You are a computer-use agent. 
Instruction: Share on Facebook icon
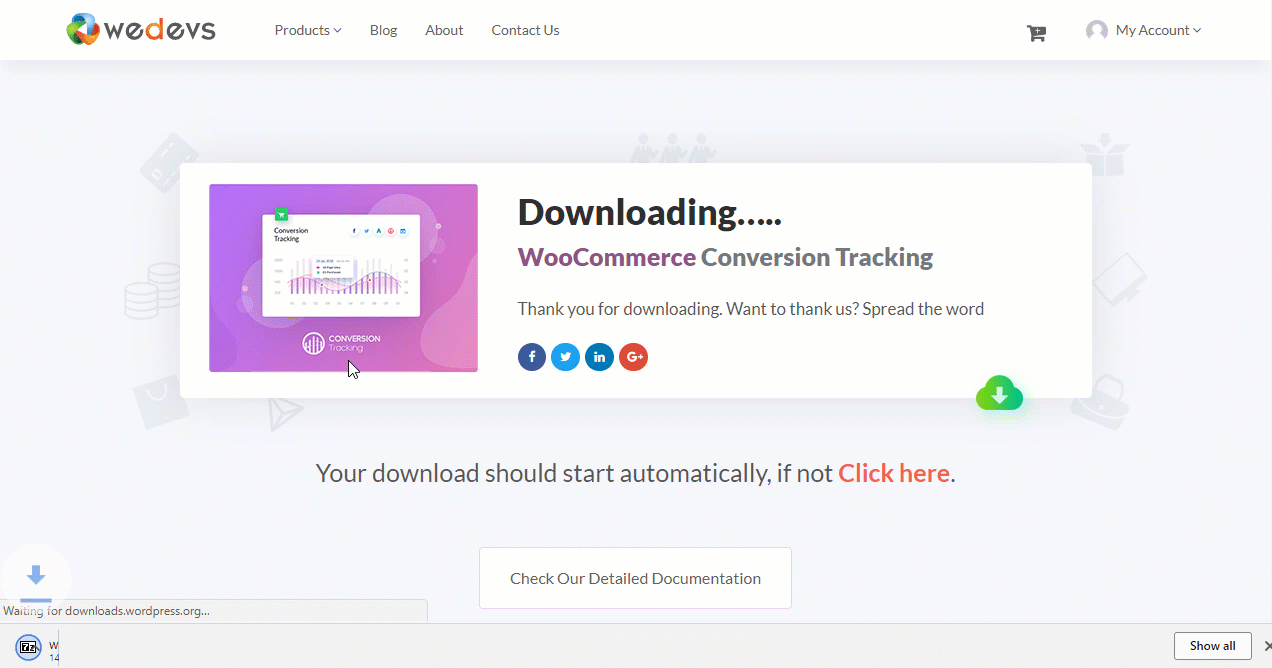pyautogui.click(x=532, y=356)
